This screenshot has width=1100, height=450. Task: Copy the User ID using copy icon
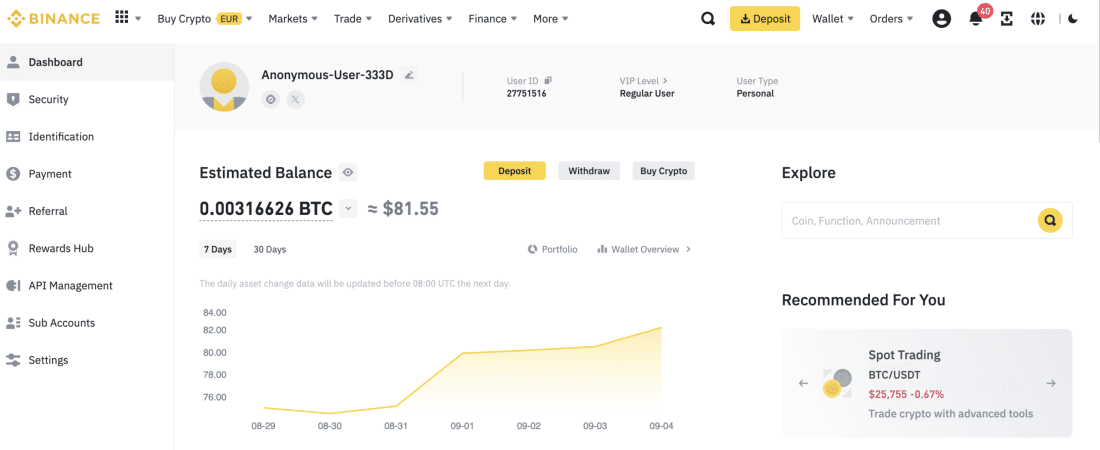pos(548,81)
